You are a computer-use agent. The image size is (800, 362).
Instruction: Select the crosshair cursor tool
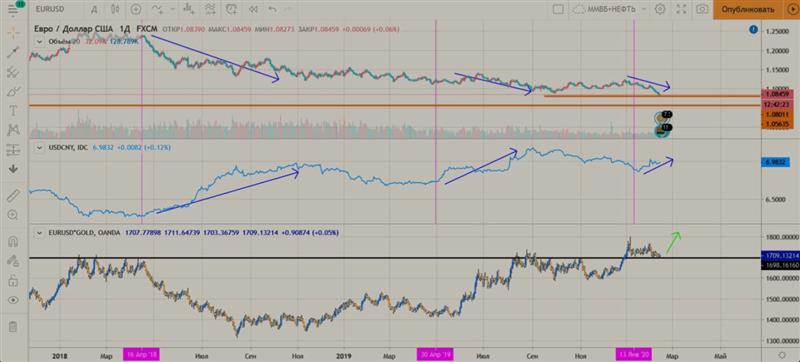pyautogui.click(x=13, y=32)
